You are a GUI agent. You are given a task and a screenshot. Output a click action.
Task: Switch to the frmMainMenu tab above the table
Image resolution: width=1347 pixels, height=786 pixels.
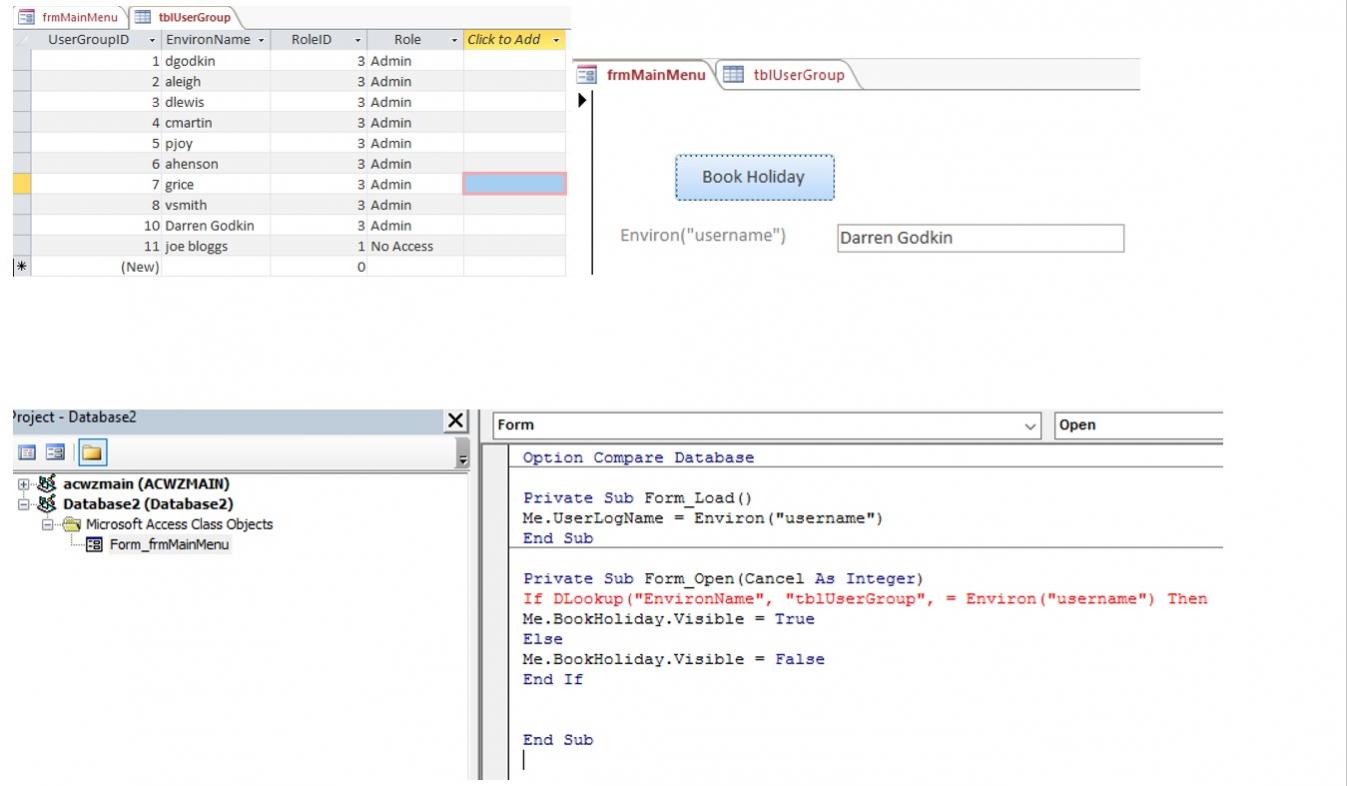coord(70,17)
